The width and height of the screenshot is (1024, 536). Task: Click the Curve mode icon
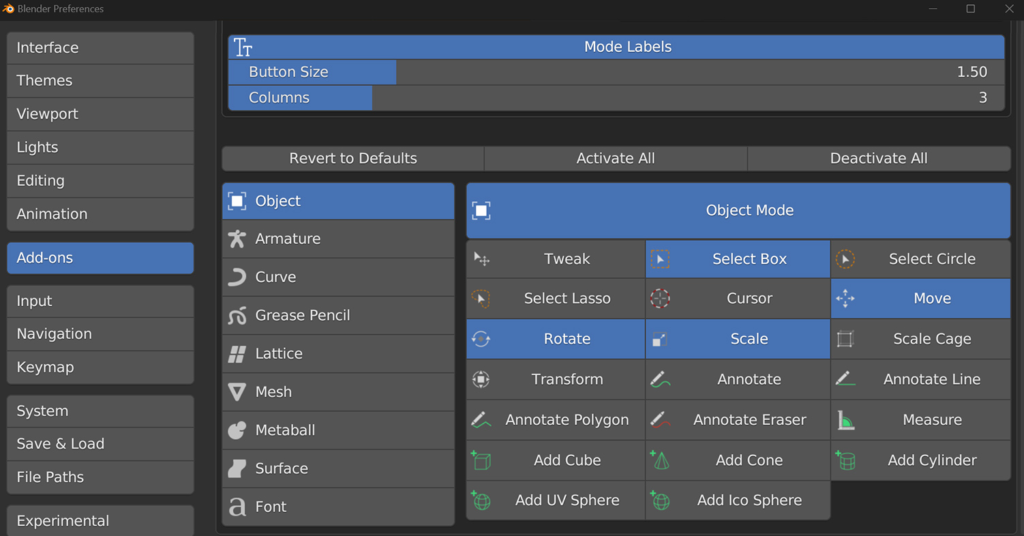(x=237, y=277)
